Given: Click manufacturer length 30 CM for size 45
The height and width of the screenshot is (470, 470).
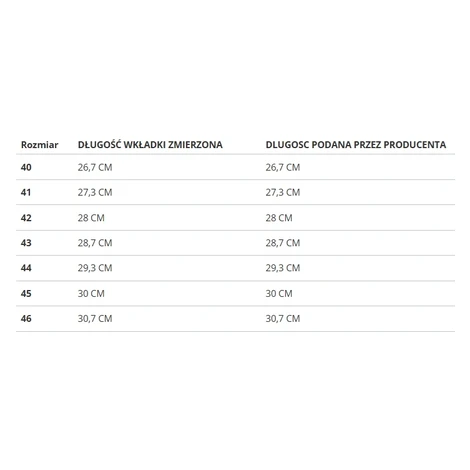Looking at the screenshot, I should tap(279, 294).
